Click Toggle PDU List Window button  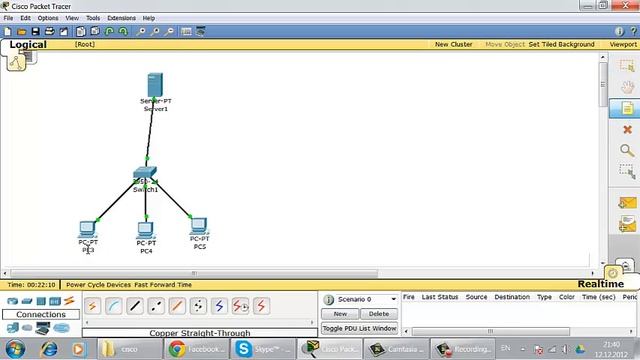[360, 328]
